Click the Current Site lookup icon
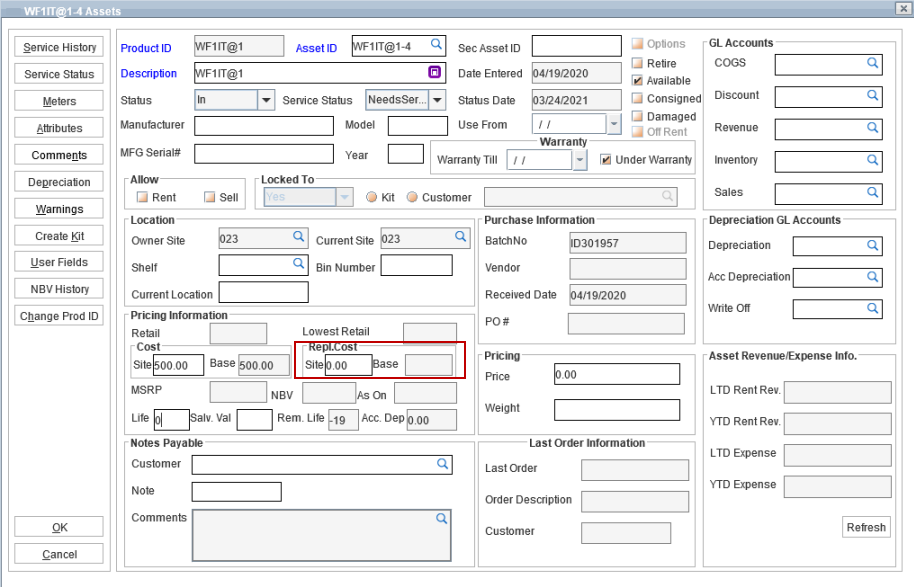The image size is (914, 587). 460,237
